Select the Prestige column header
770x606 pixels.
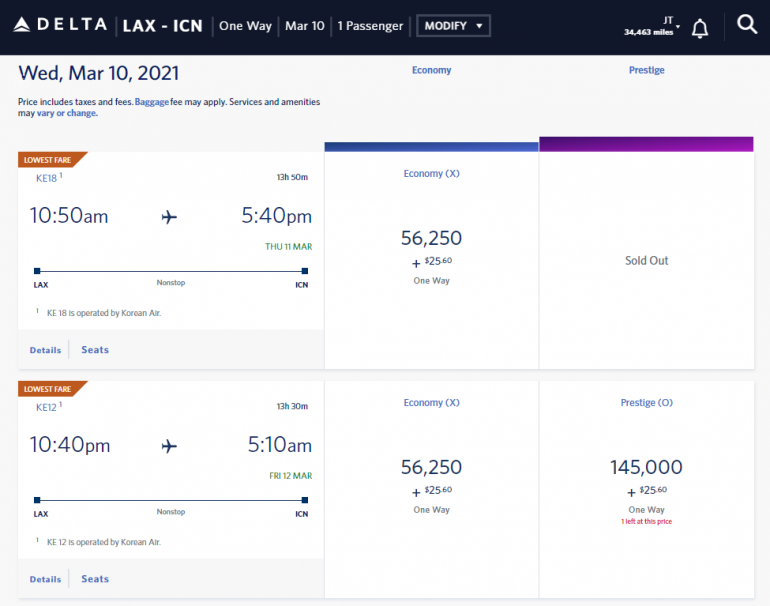(646, 70)
